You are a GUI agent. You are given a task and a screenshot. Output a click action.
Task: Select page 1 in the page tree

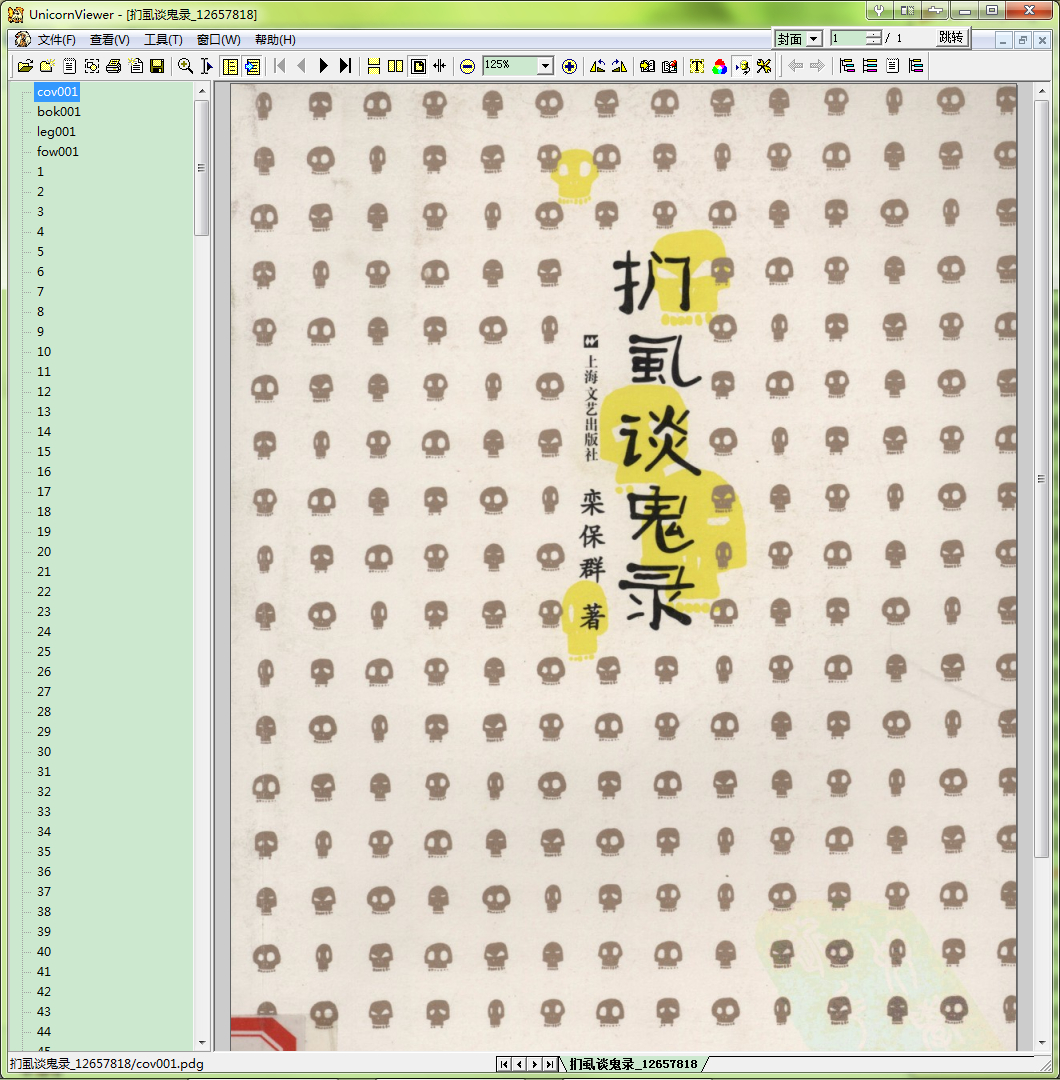pos(41,172)
